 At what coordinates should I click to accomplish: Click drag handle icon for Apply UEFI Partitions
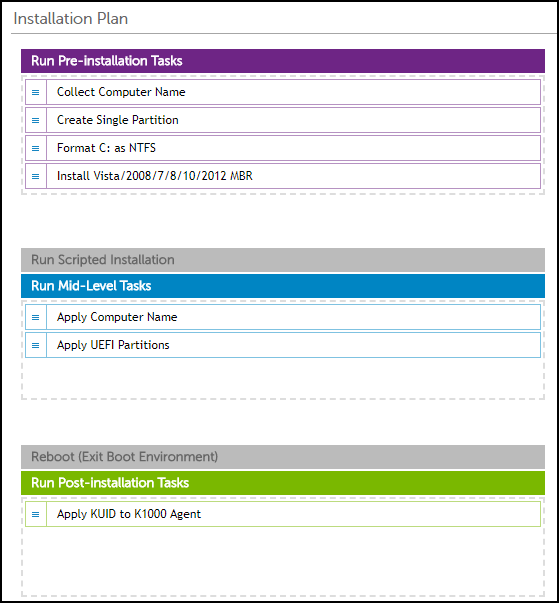pyautogui.click(x=35, y=345)
